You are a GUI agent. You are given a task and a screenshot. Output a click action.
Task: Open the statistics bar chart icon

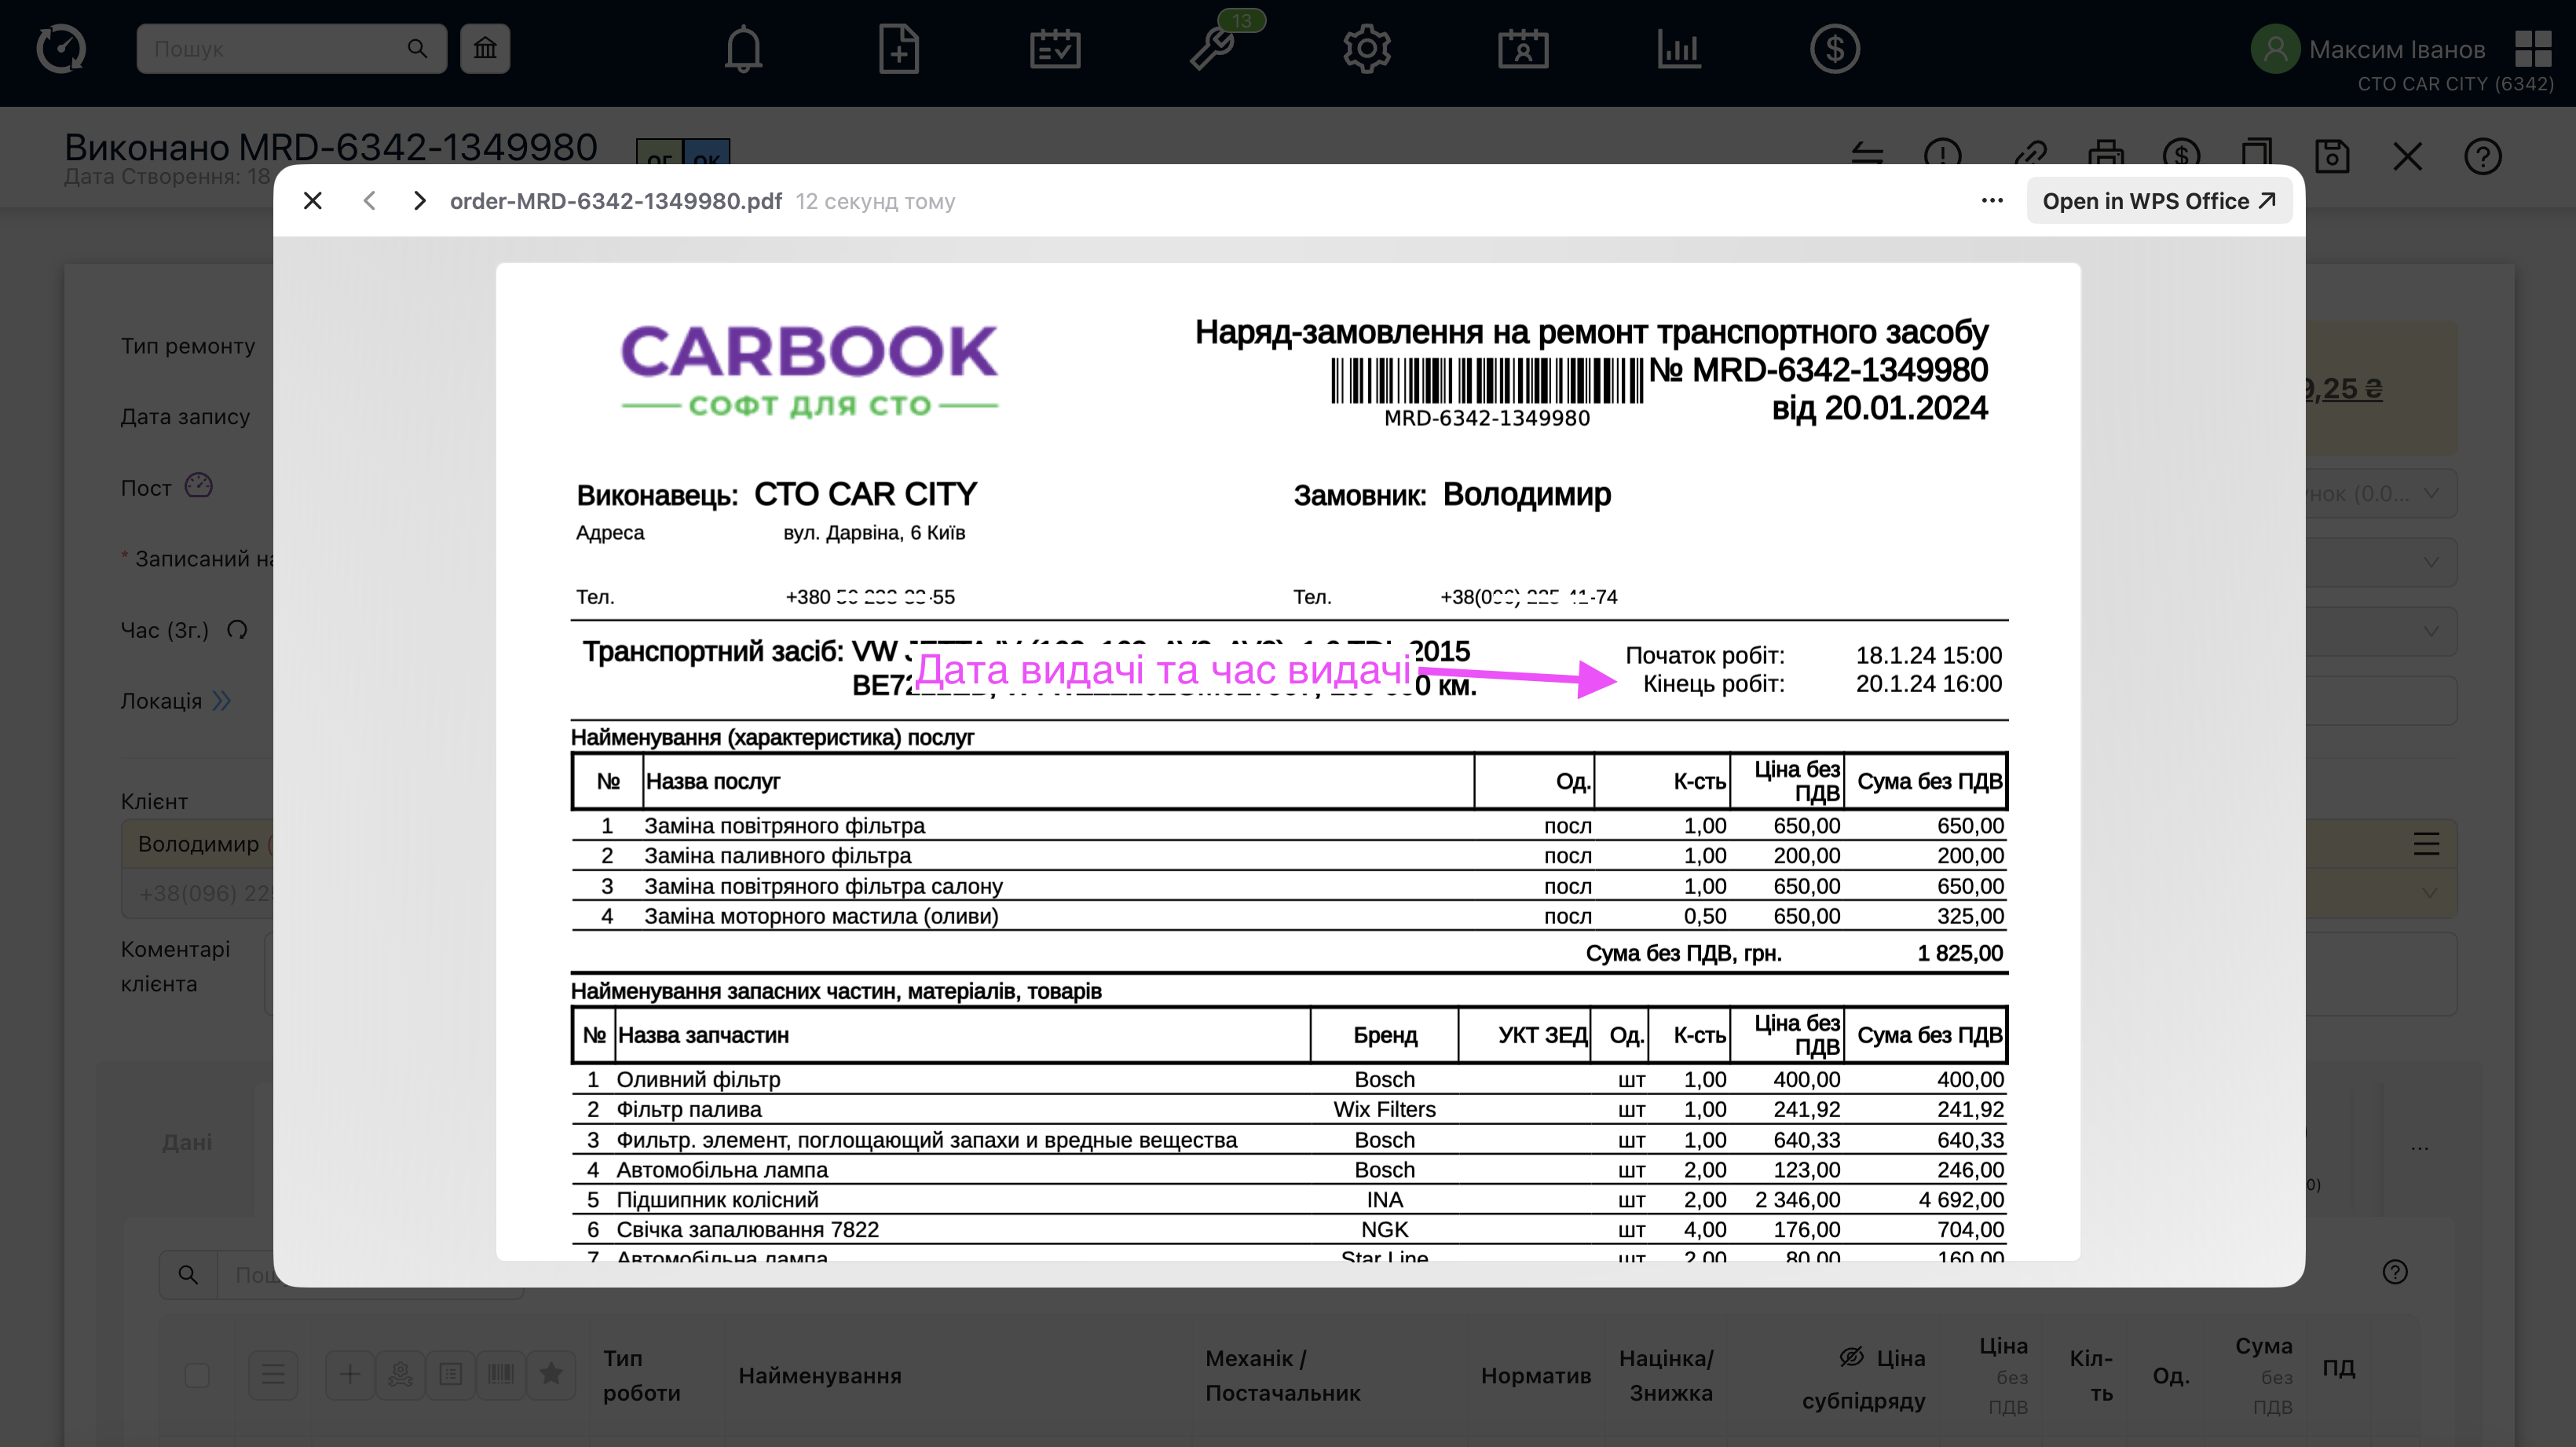click(x=1679, y=49)
